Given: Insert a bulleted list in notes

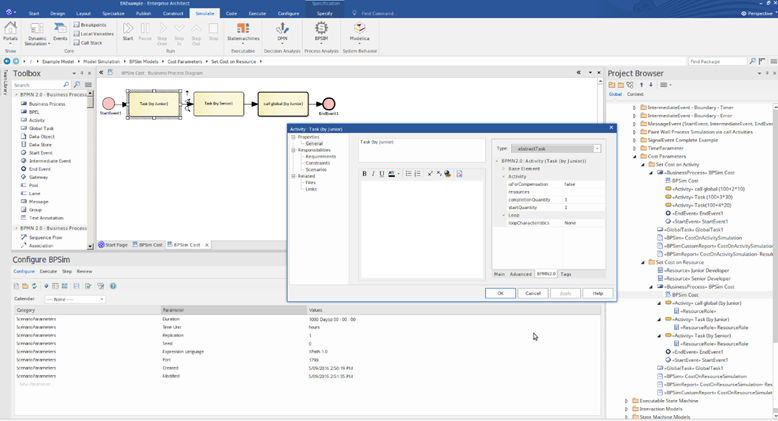Looking at the screenshot, I should [408, 174].
